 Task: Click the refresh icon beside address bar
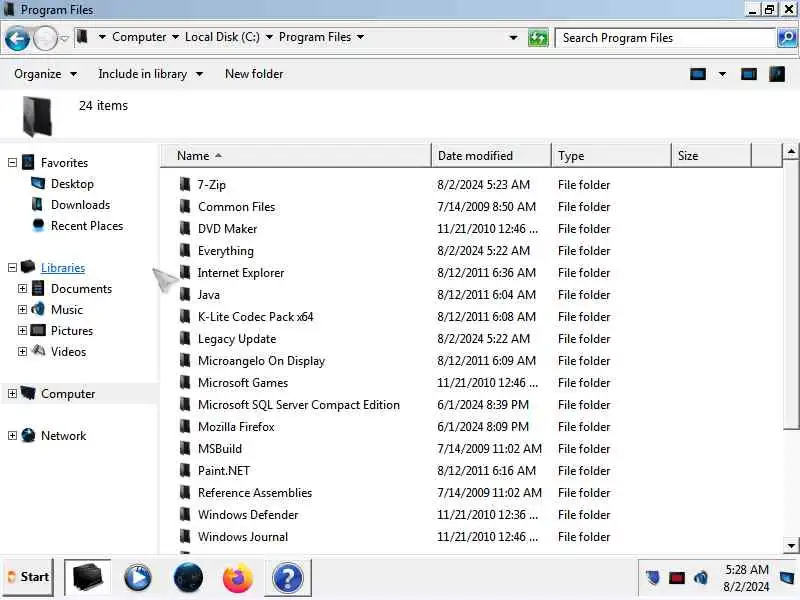pyautogui.click(x=538, y=38)
